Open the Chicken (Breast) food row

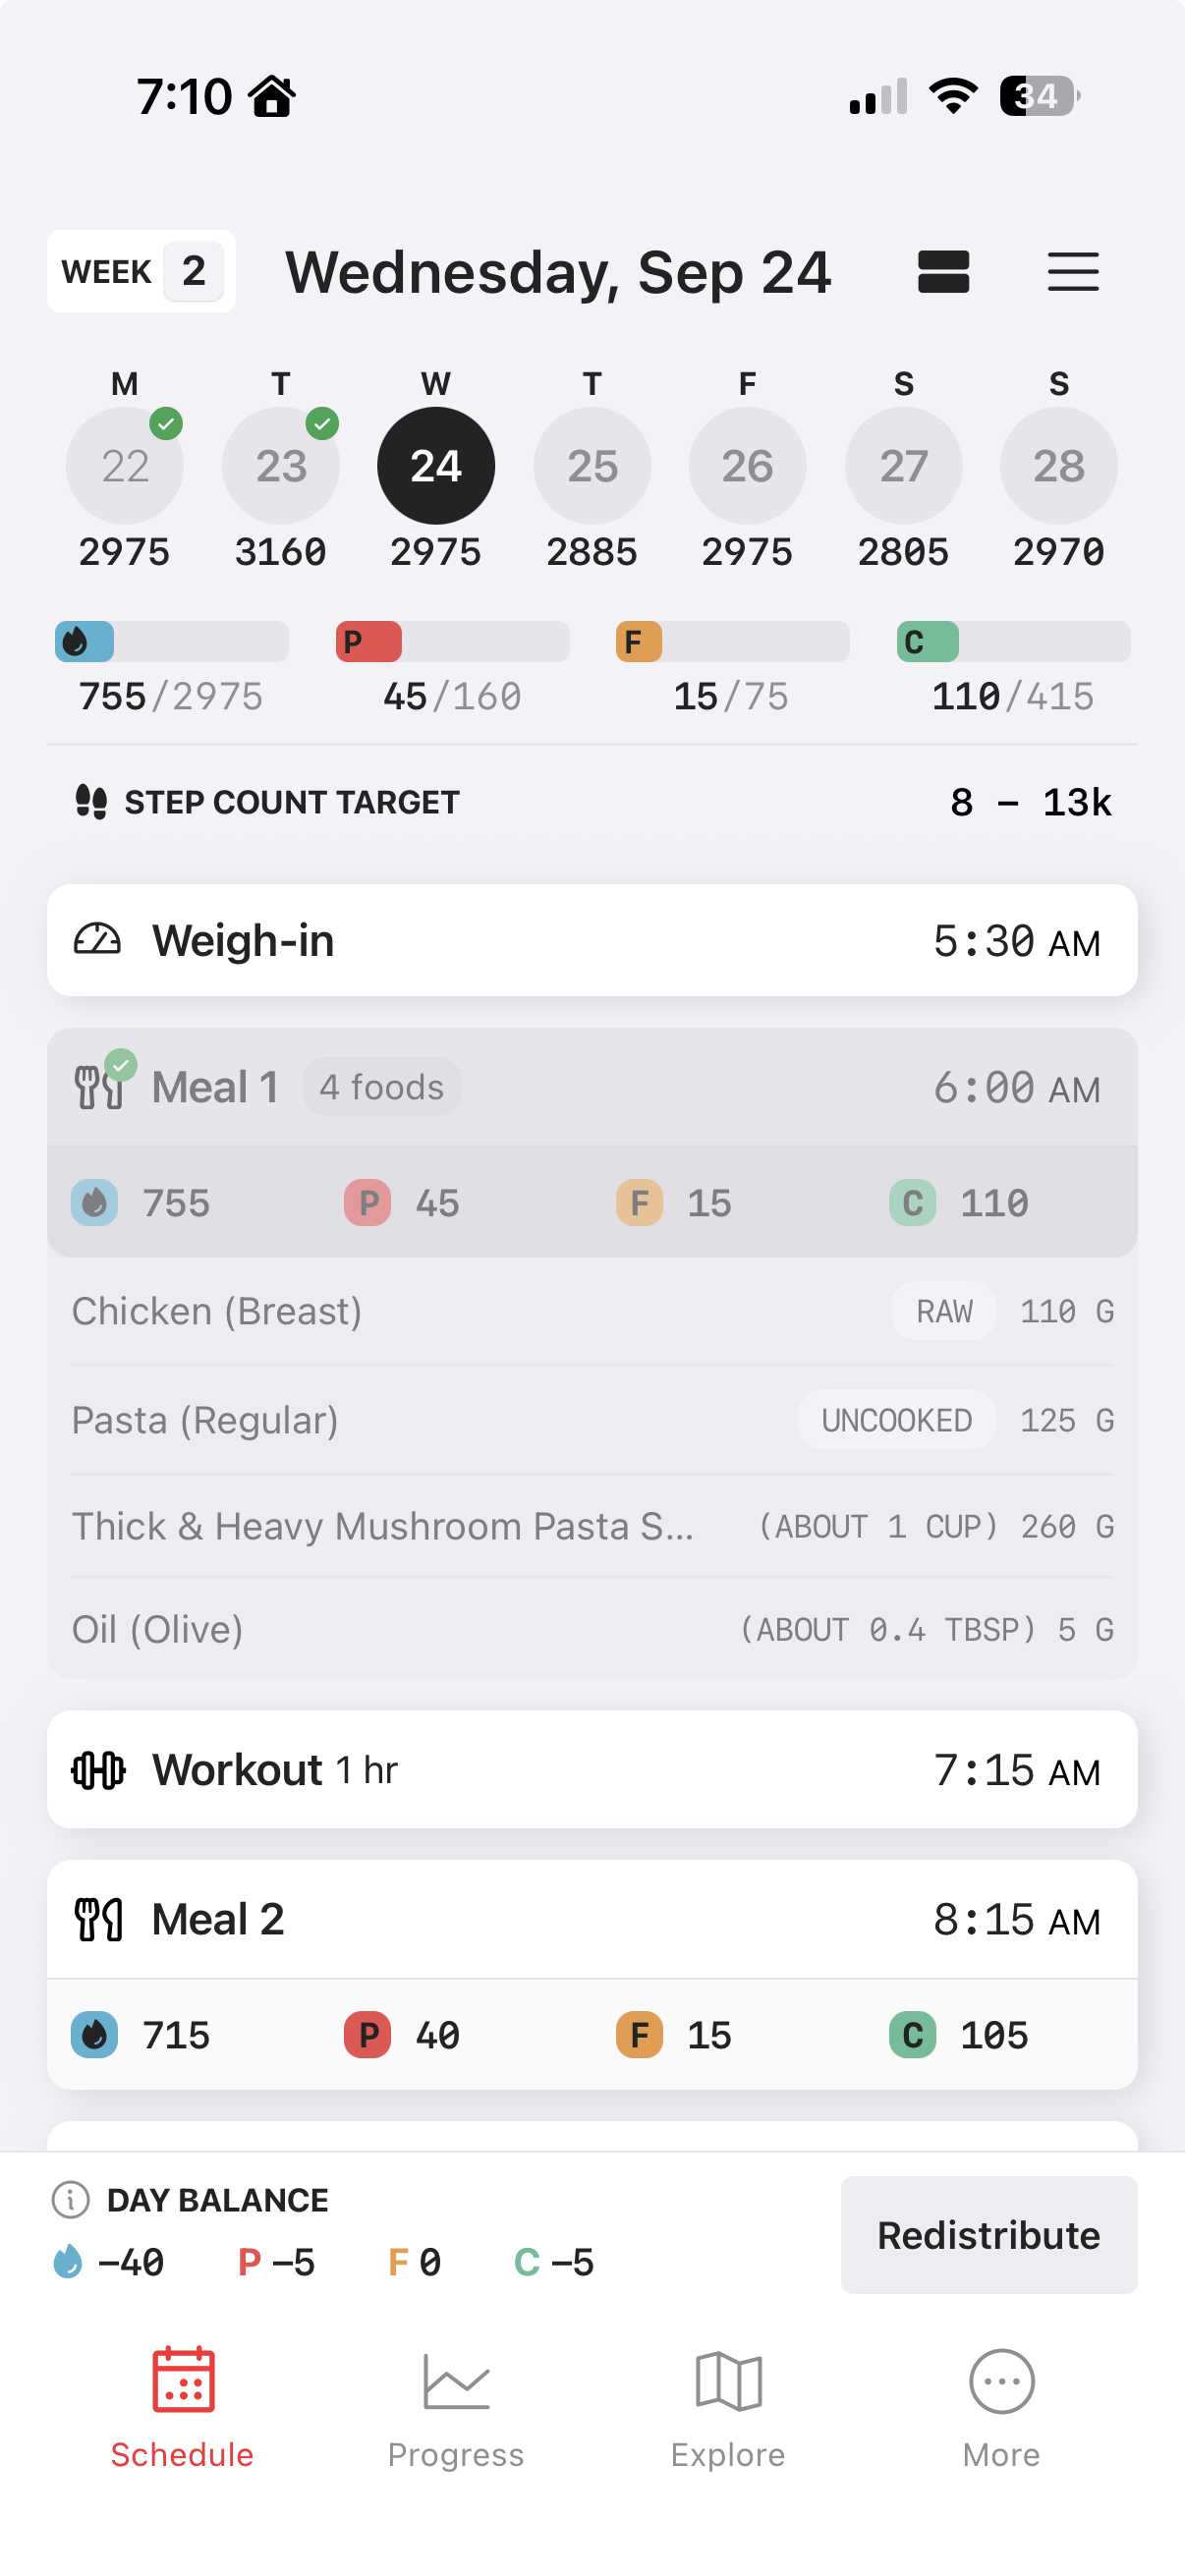[592, 1311]
